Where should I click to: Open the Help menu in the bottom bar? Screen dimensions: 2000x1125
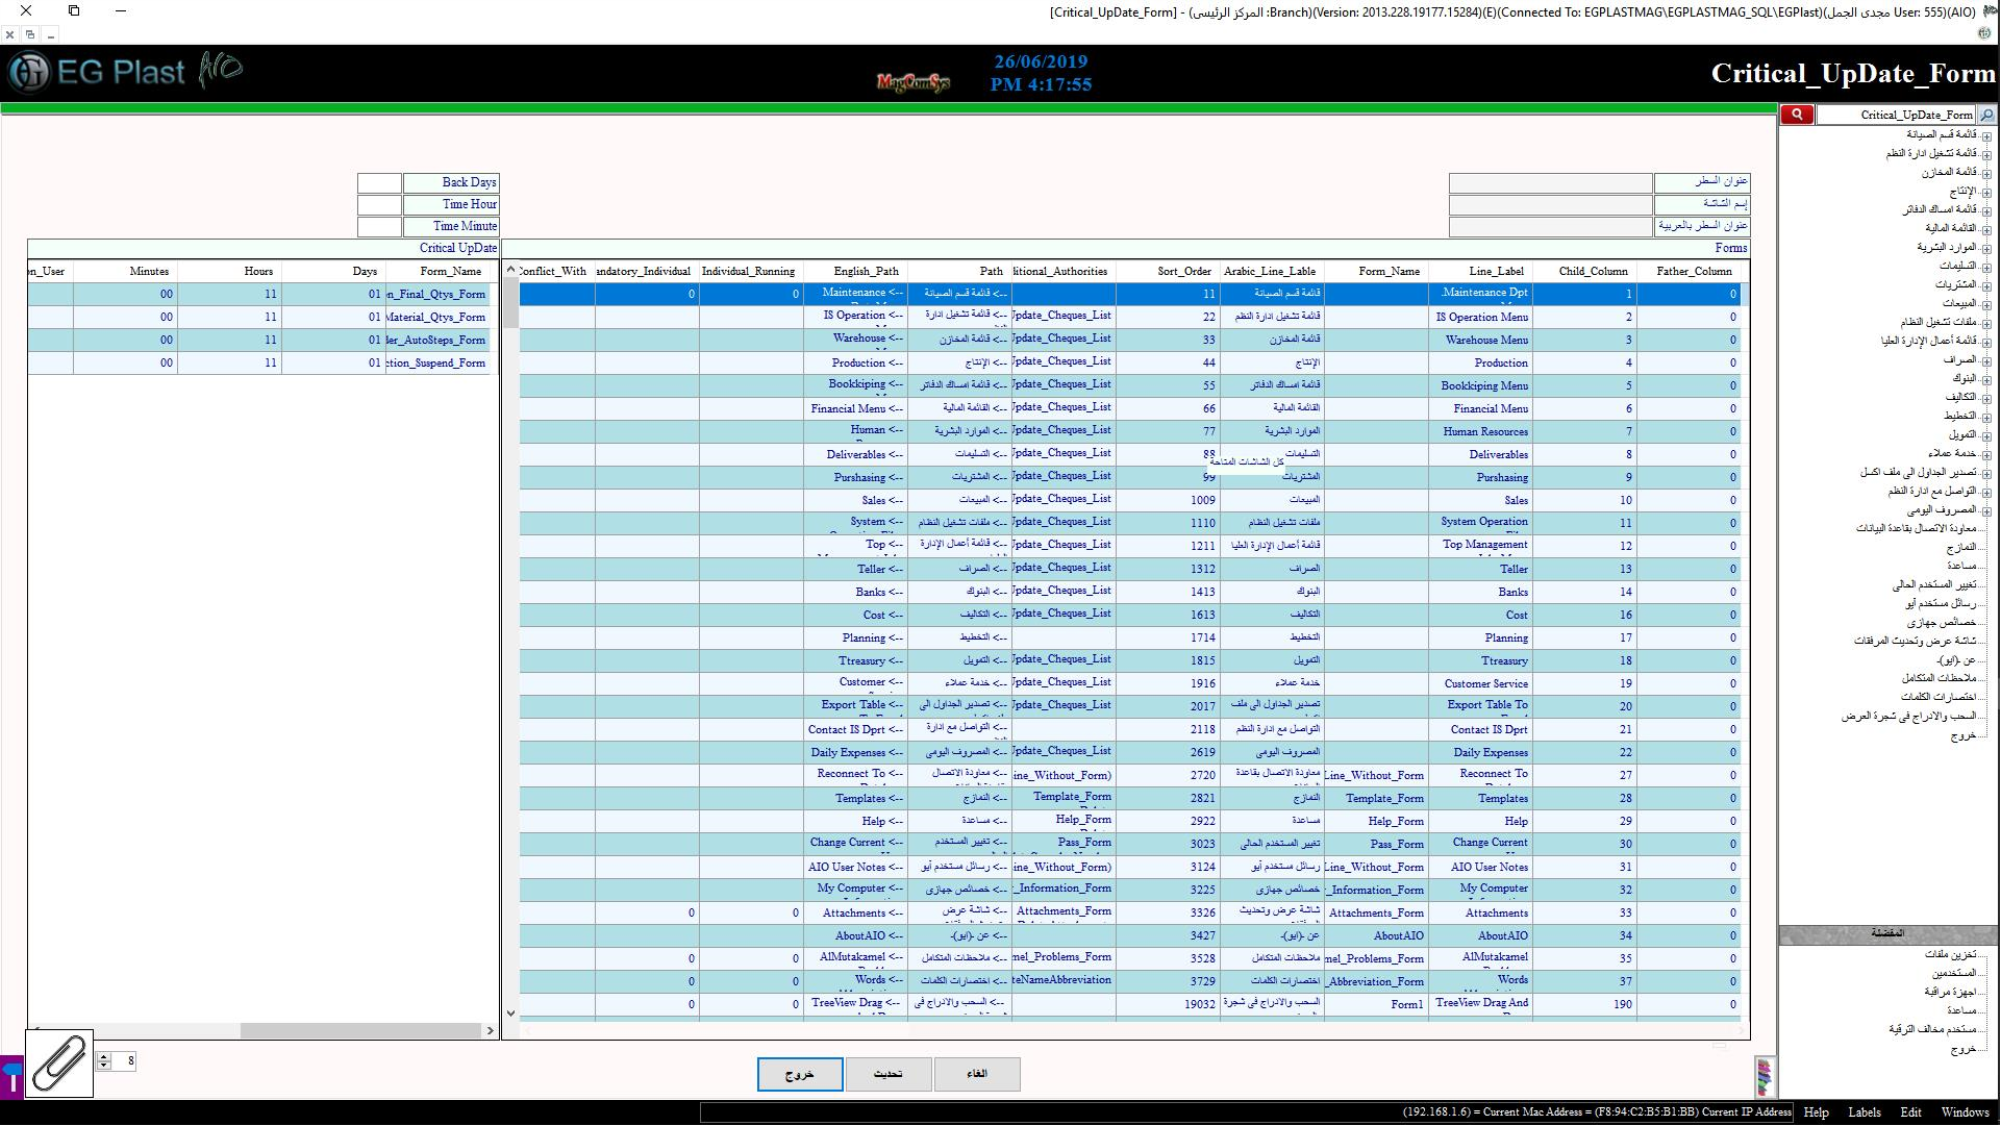pyautogui.click(x=1816, y=1112)
